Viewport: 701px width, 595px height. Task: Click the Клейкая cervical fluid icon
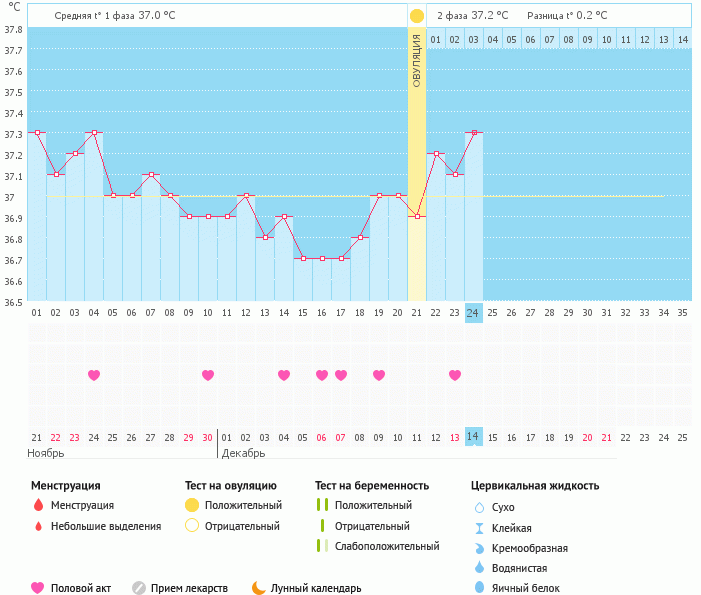pyautogui.click(x=479, y=527)
